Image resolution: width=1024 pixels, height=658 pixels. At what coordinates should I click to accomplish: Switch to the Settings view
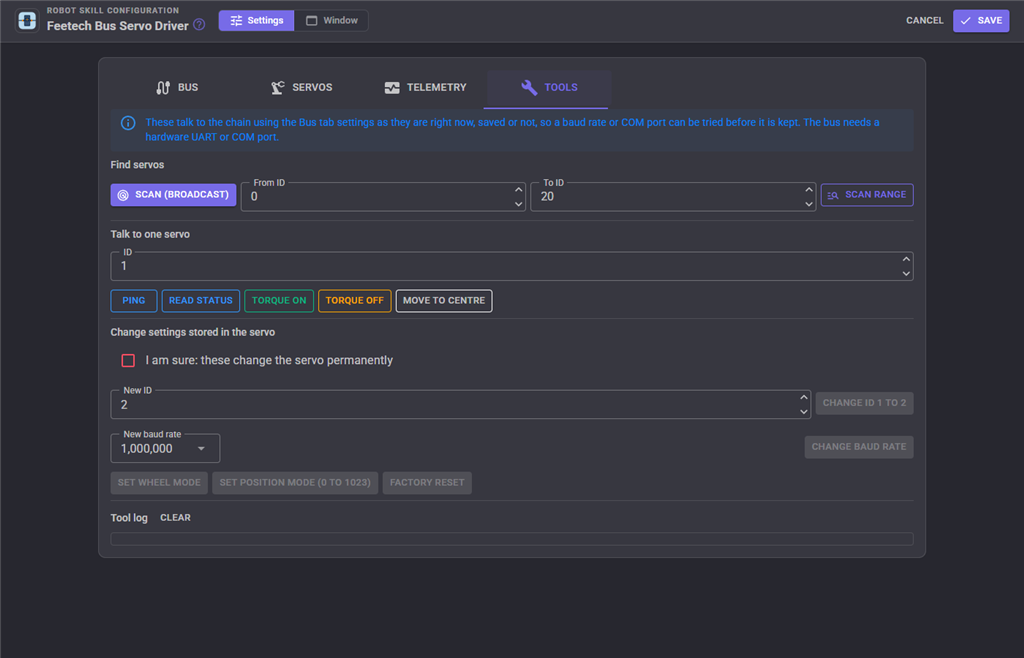pyautogui.click(x=256, y=20)
